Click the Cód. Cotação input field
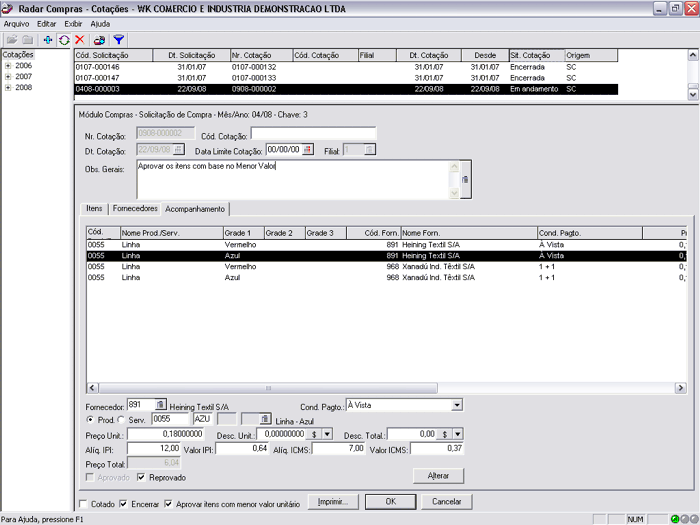 313,133
